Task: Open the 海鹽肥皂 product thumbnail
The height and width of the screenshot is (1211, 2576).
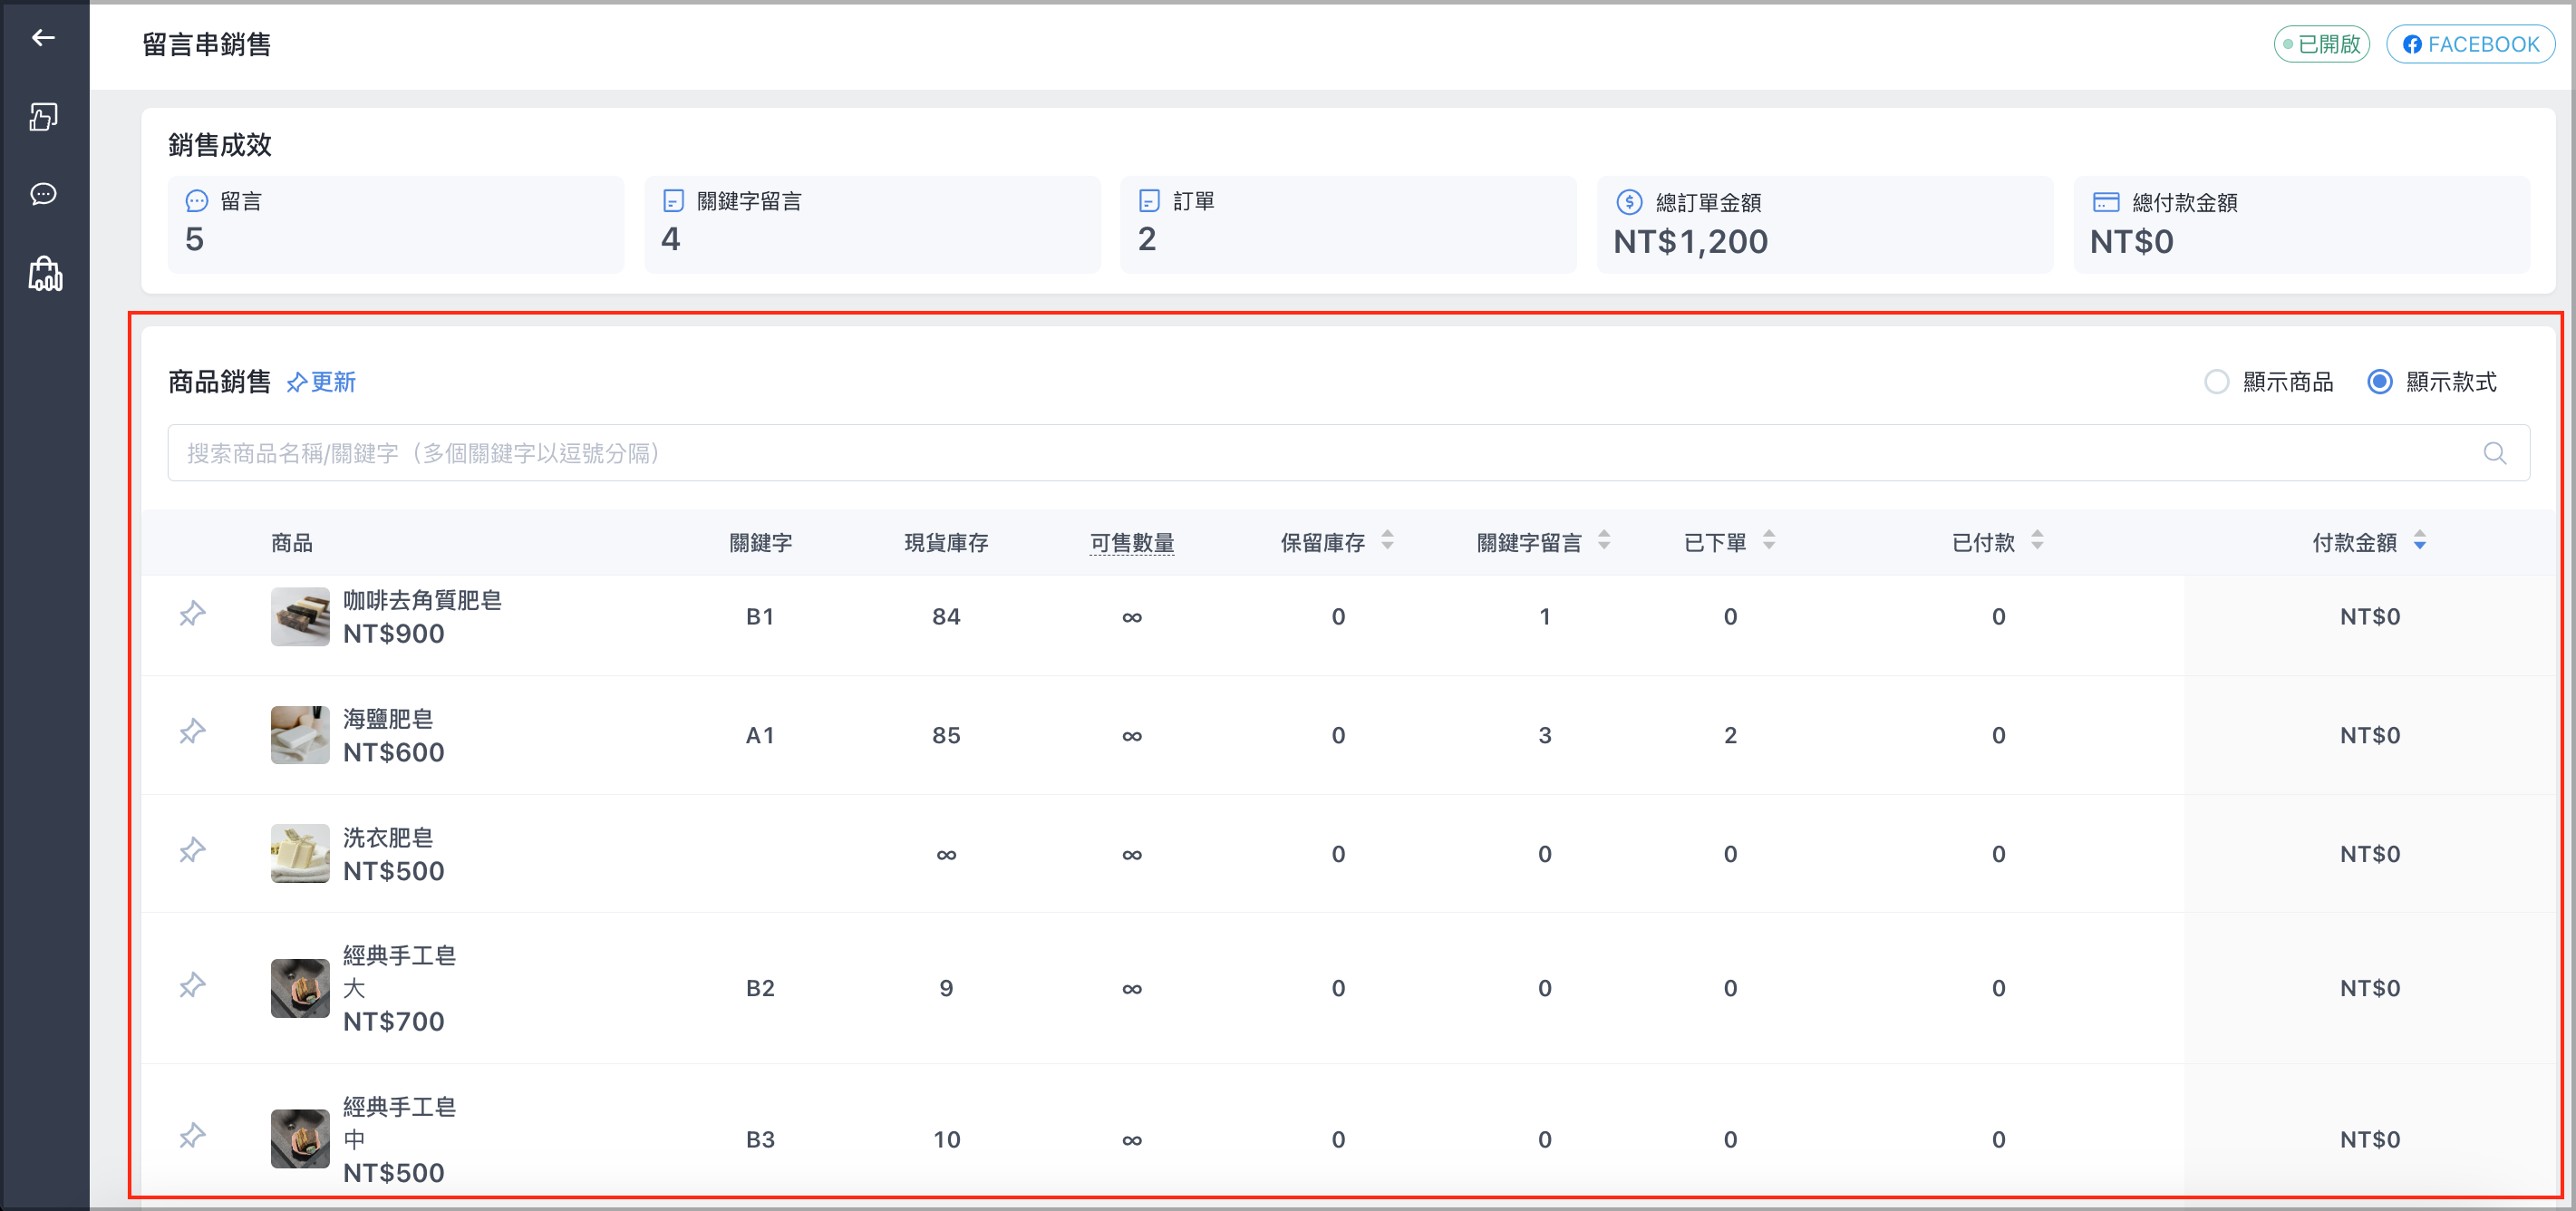Action: [x=300, y=735]
